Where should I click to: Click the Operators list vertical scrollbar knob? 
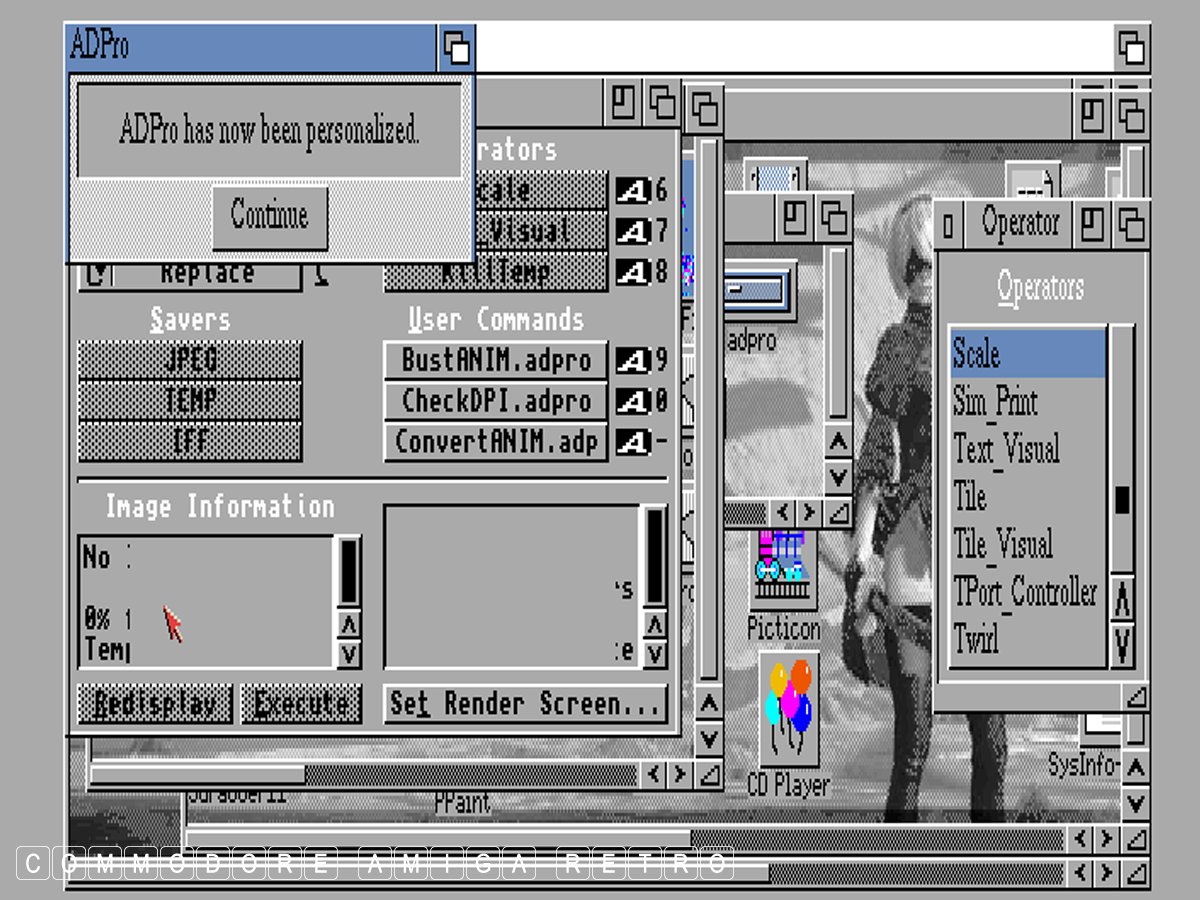tap(1122, 500)
